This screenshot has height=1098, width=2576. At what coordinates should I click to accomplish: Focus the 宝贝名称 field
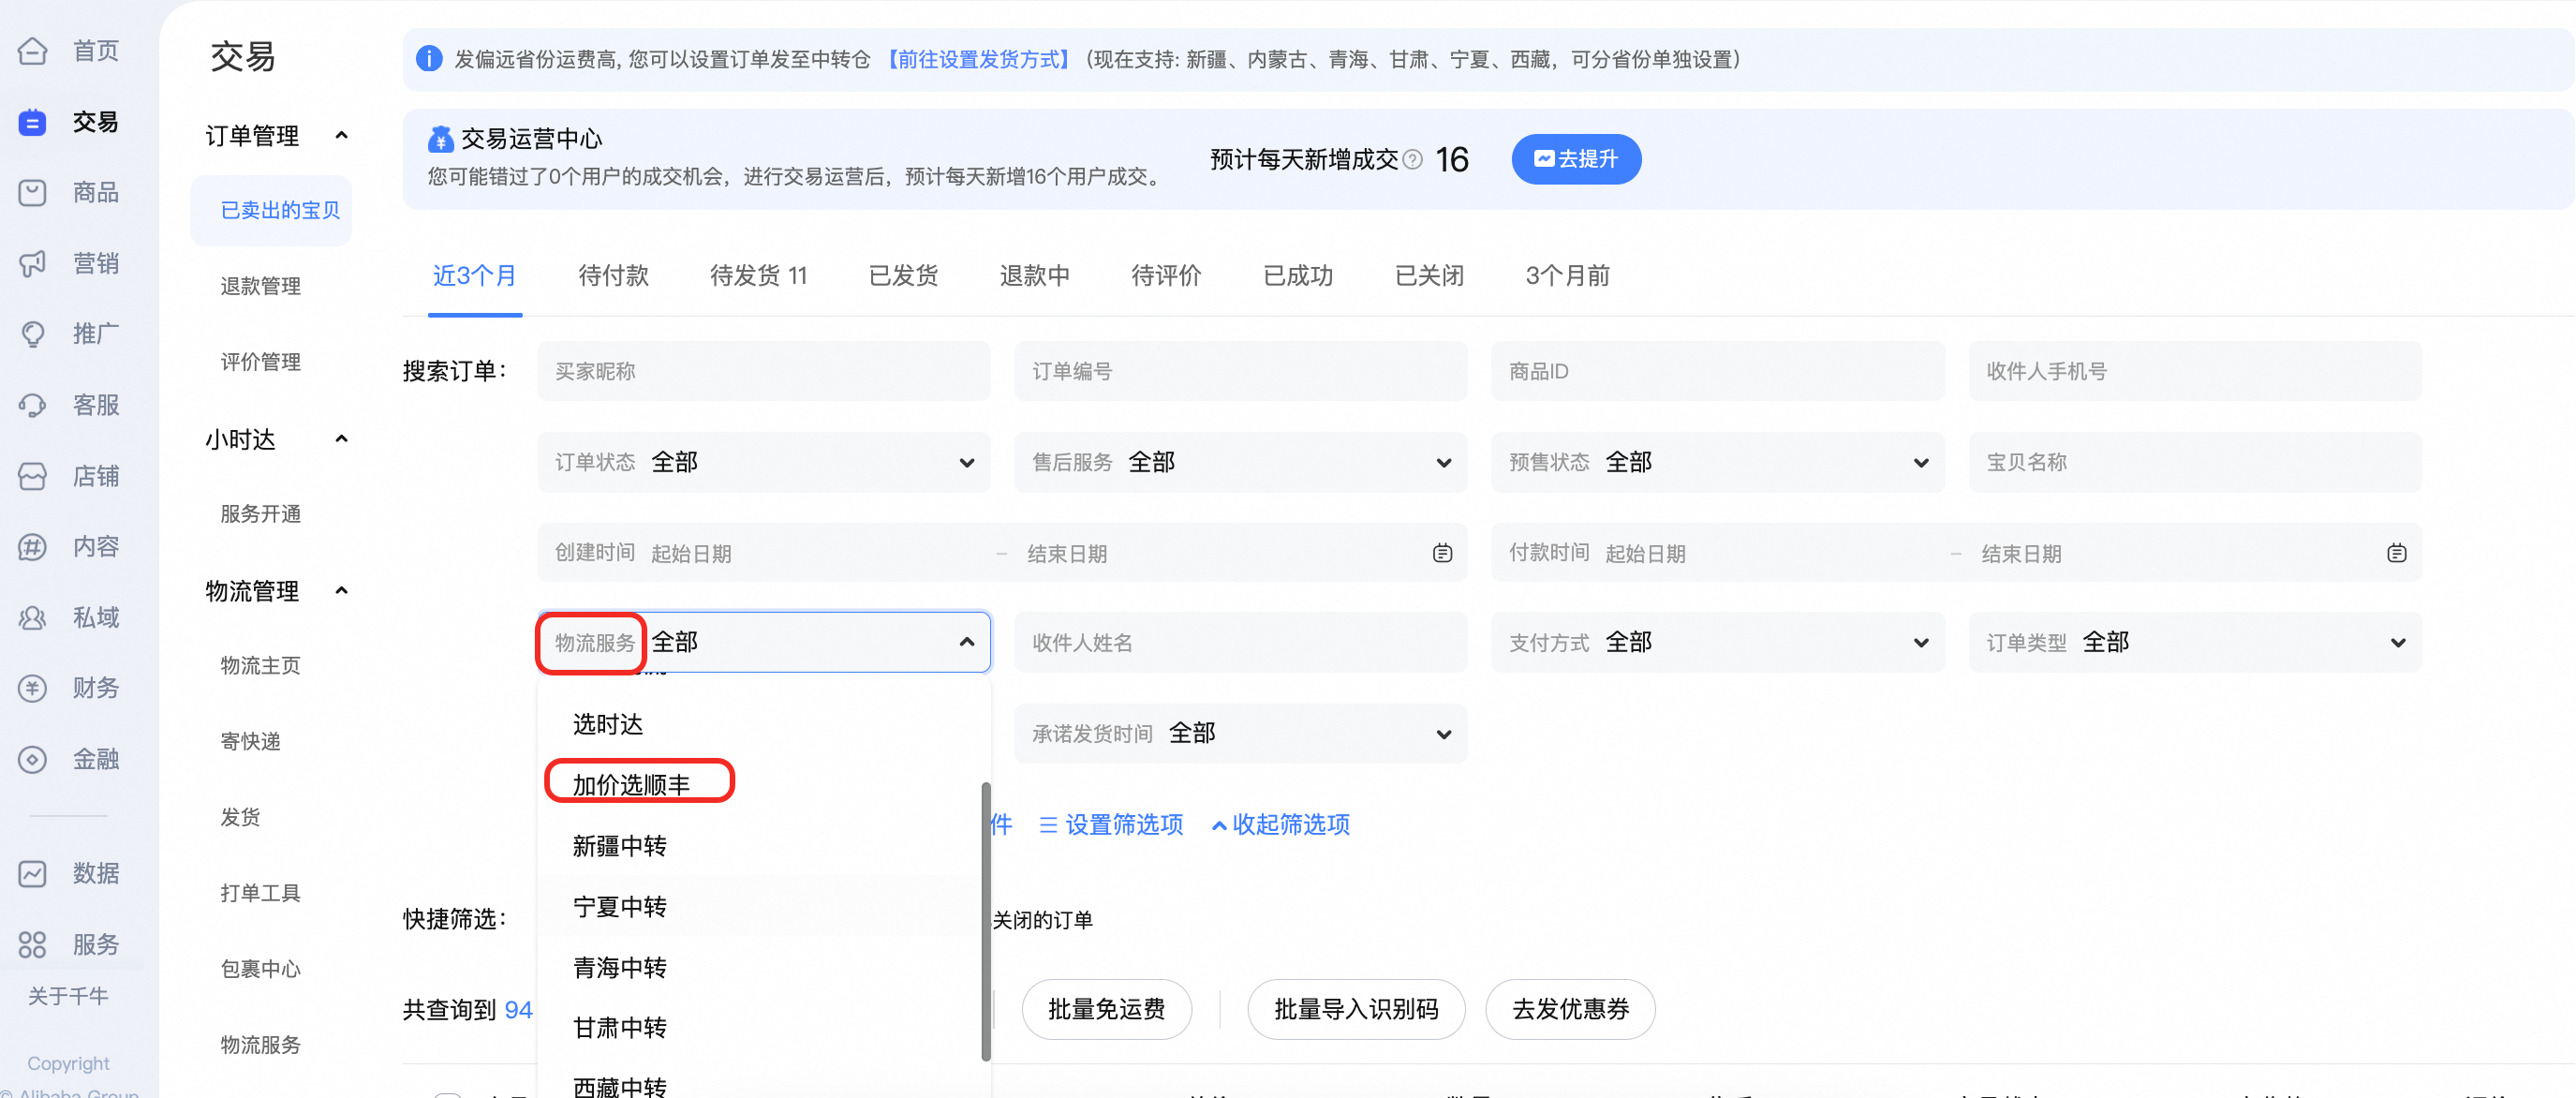coord(2195,462)
